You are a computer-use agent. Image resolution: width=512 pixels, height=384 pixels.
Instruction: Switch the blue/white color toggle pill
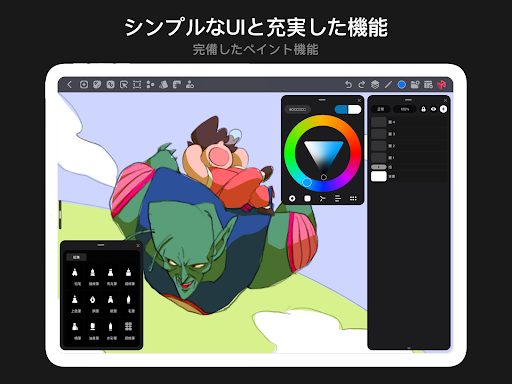tap(348, 109)
